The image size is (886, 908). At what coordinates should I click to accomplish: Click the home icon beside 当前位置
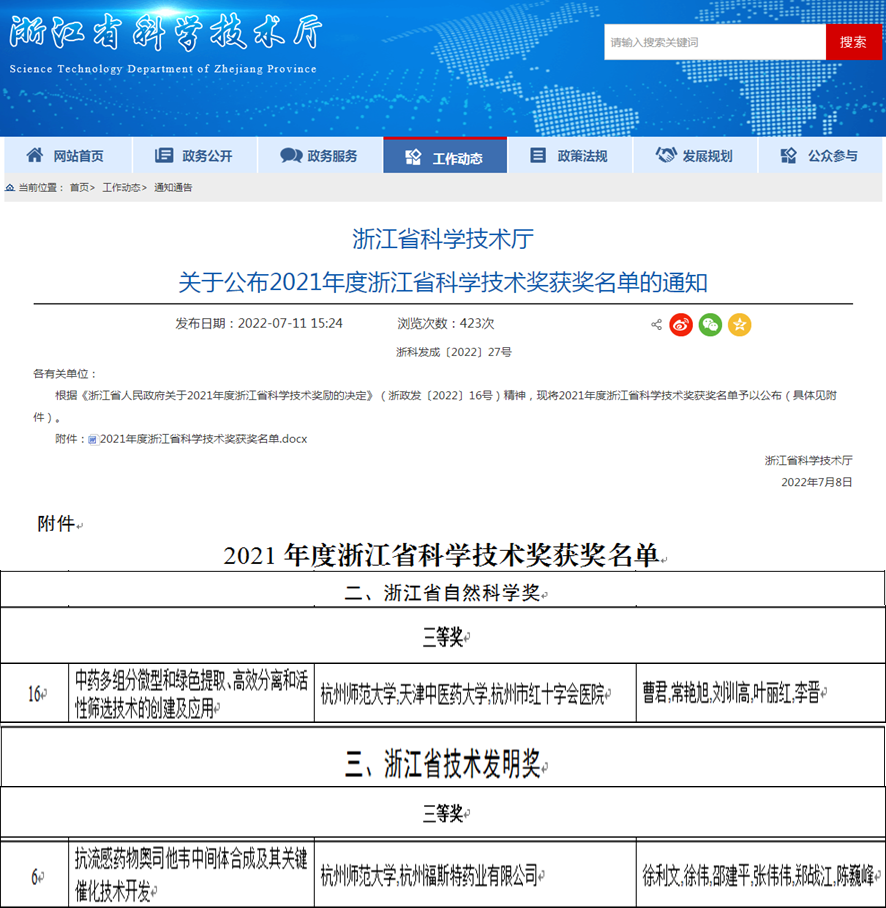point(10,188)
